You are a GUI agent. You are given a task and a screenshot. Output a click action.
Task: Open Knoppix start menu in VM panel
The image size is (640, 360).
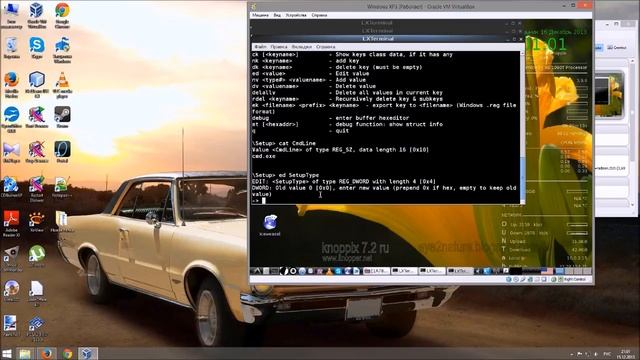[x=258, y=271]
